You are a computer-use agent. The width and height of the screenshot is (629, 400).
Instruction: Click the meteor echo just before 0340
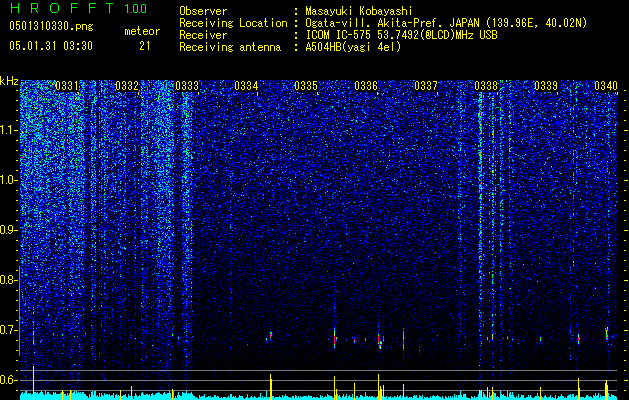[x=607, y=333]
